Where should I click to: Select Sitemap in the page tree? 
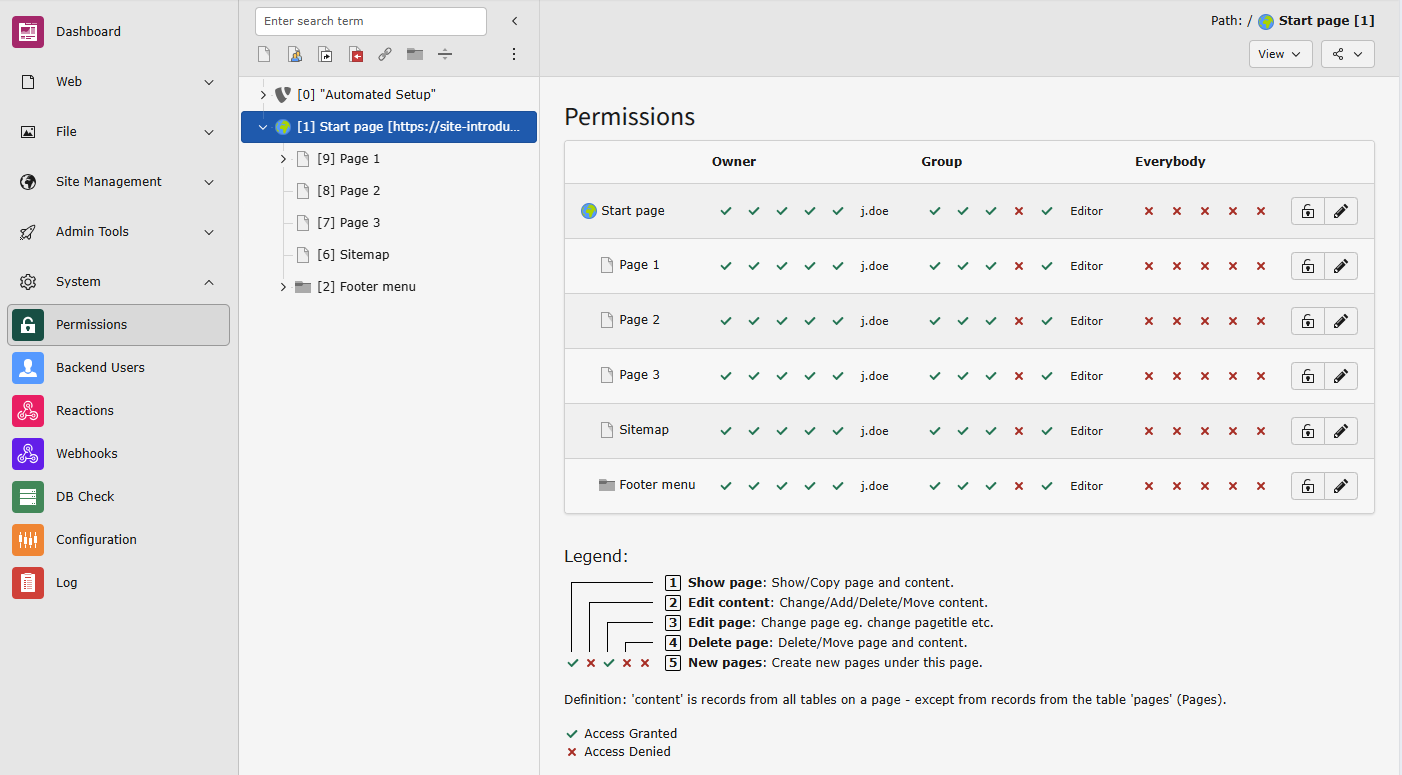coord(364,255)
